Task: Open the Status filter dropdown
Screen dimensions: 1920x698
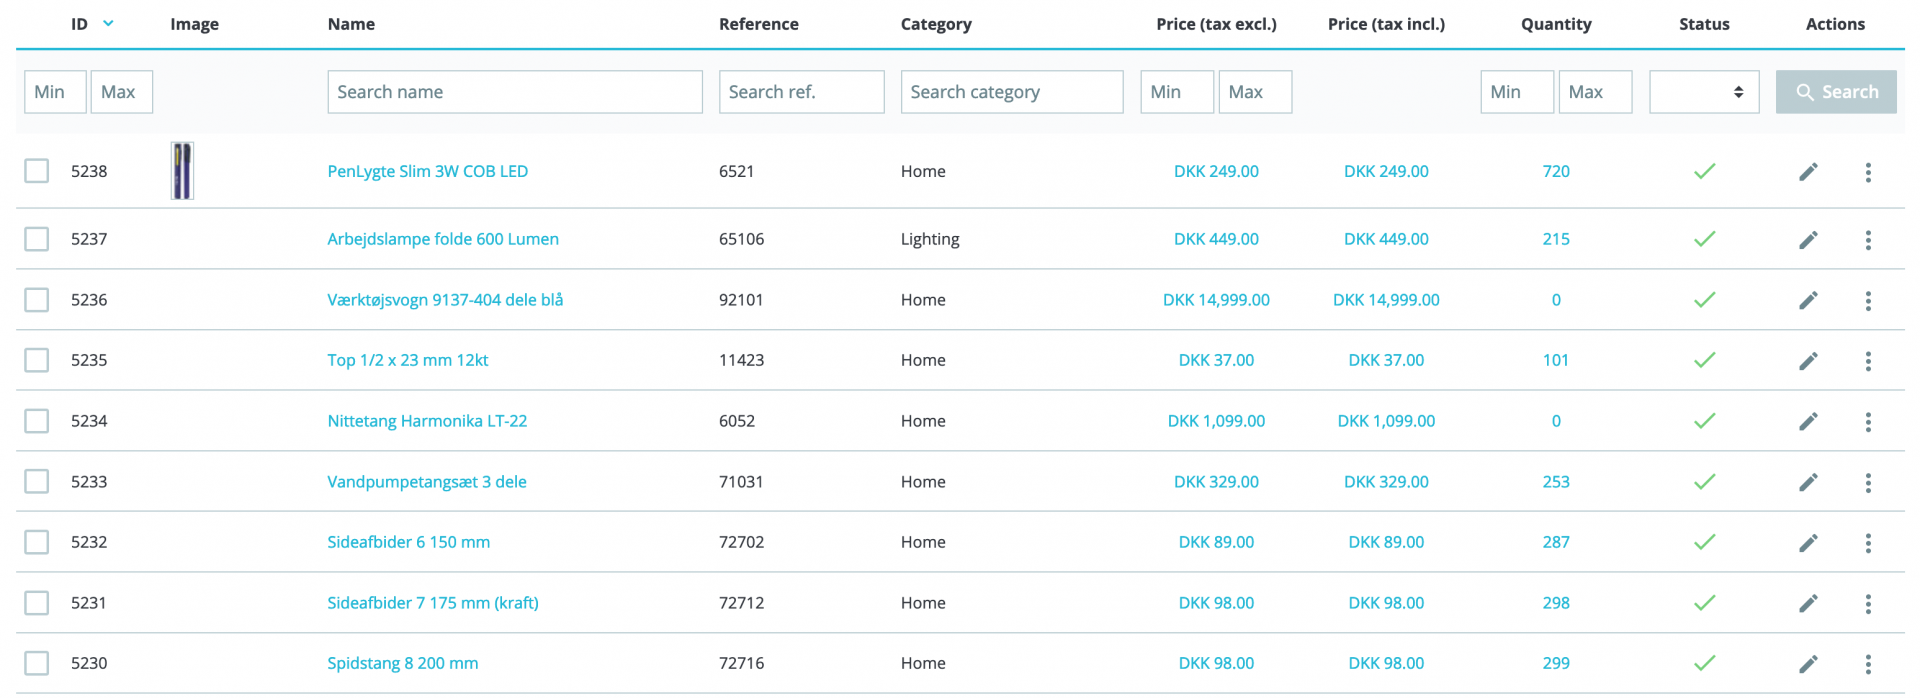Action: tap(1703, 92)
